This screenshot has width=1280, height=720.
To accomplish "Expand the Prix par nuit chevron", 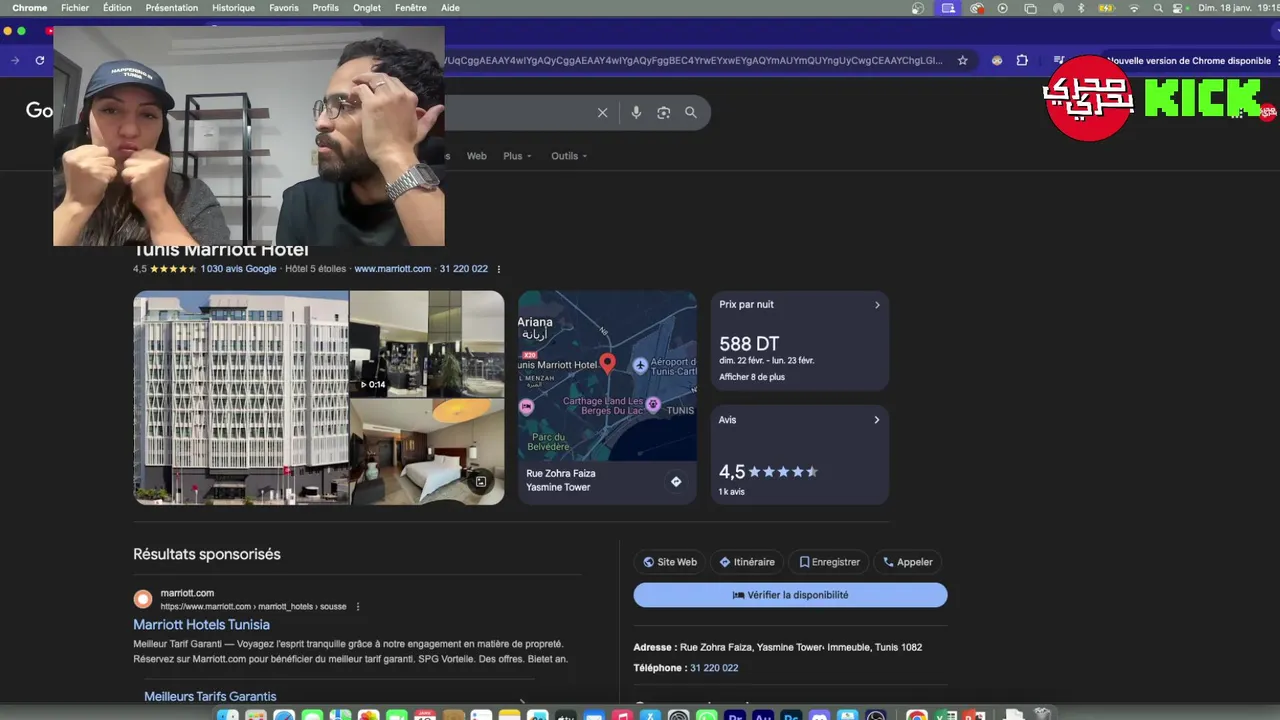I will (877, 305).
